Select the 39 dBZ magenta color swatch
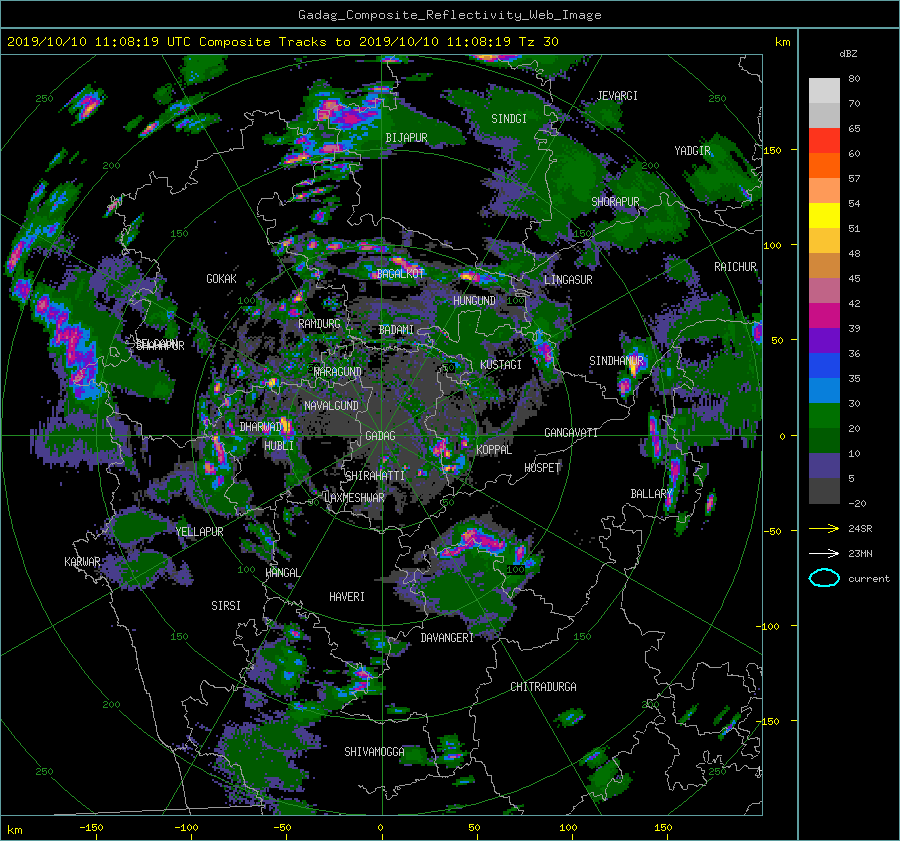900x841 pixels. coord(824,316)
